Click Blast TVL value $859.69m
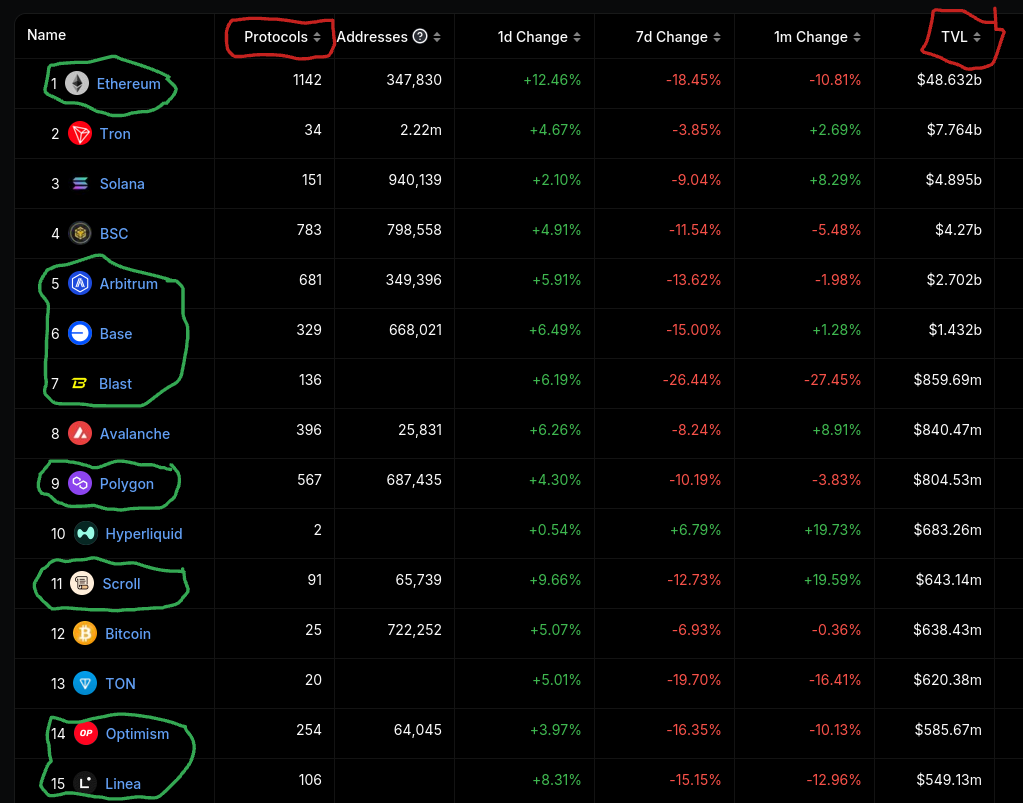Screen dimensions: 1023x803 pos(947,380)
